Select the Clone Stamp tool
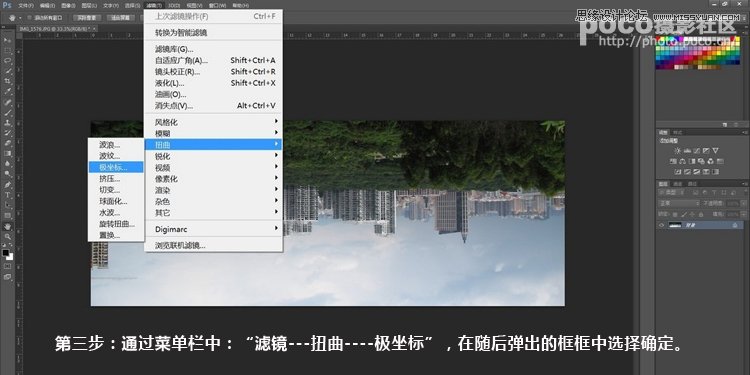The image size is (750, 375). (8, 123)
